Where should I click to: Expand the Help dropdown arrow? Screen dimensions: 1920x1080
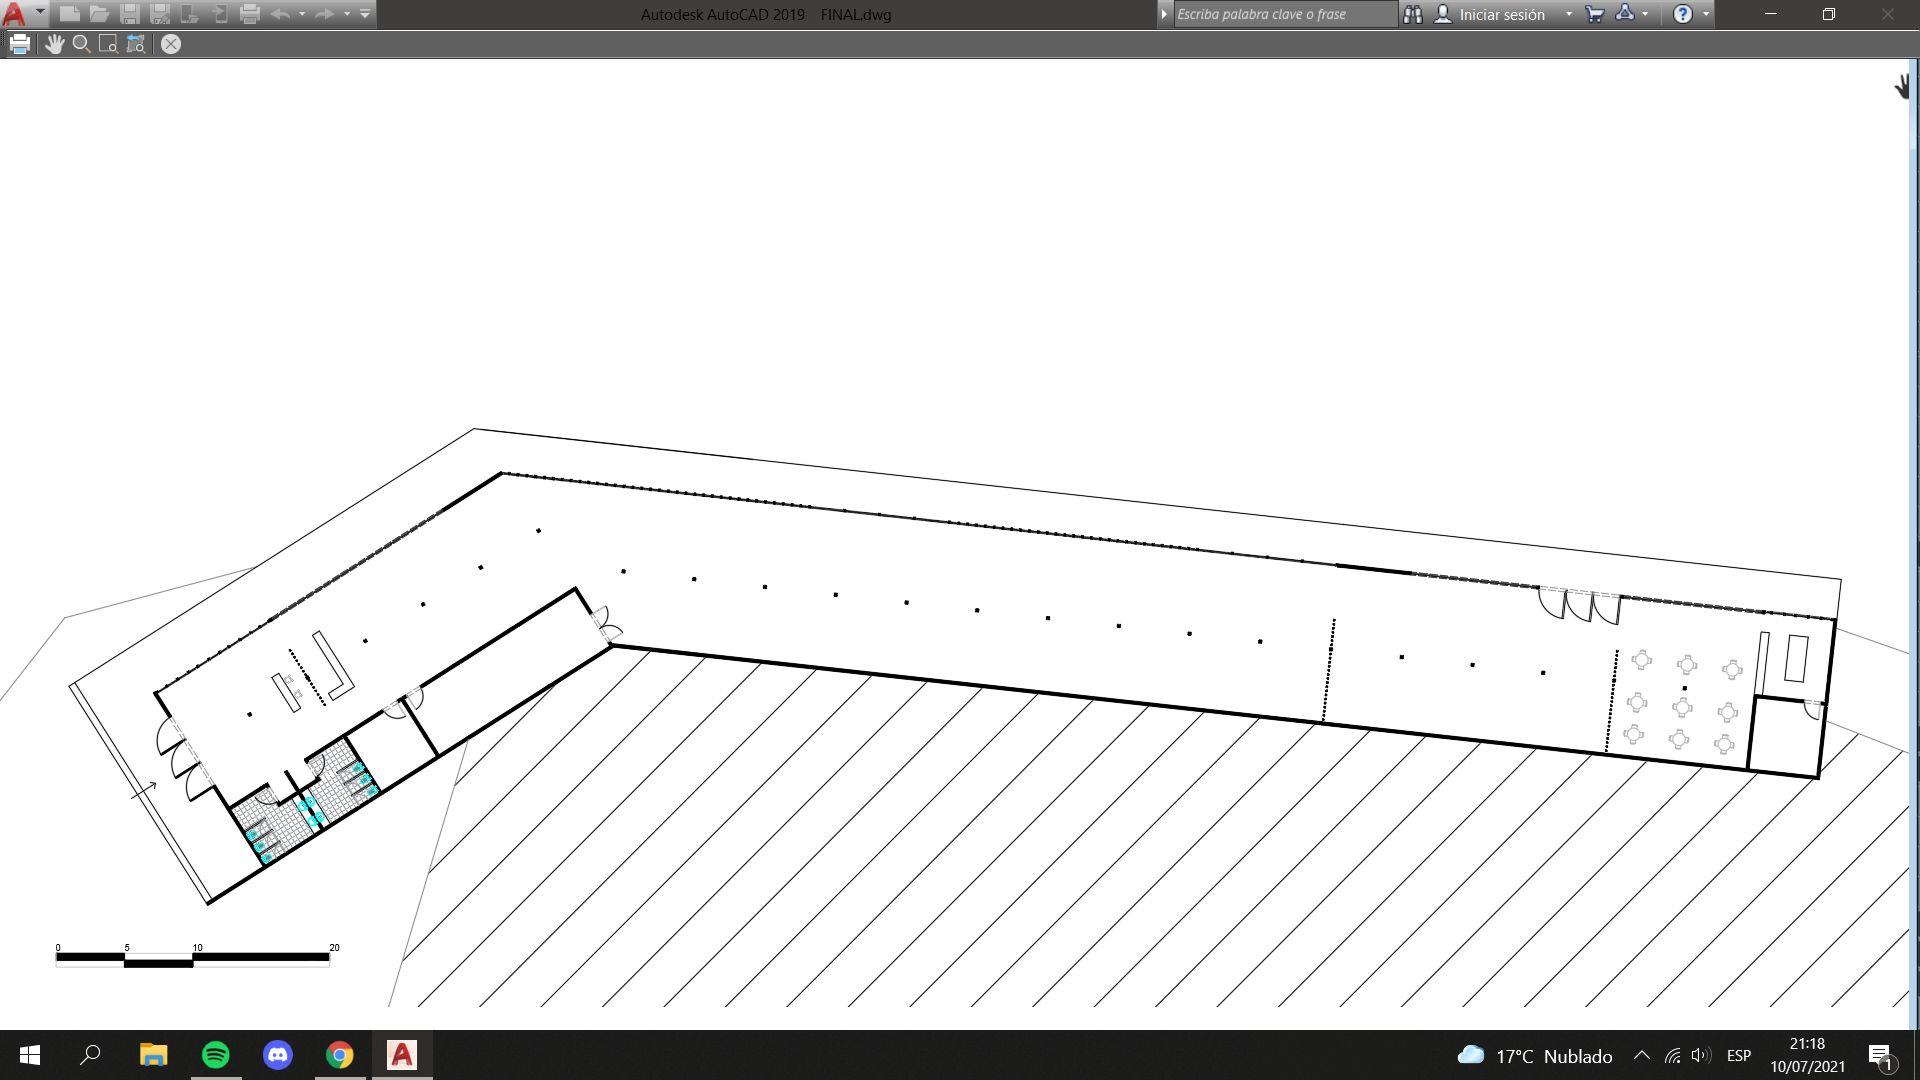pyautogui.click(x=1706, y=14)
